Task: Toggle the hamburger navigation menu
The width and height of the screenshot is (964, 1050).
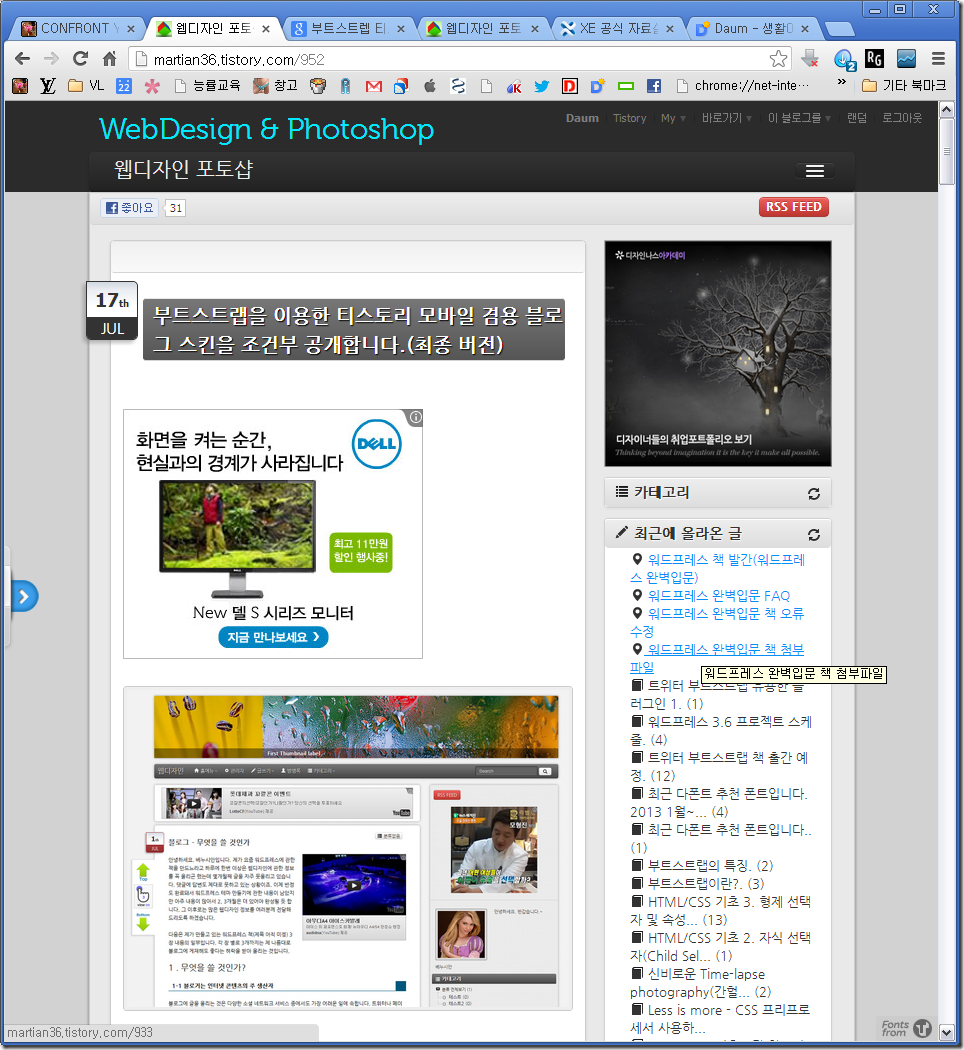Action: point(815,170)
